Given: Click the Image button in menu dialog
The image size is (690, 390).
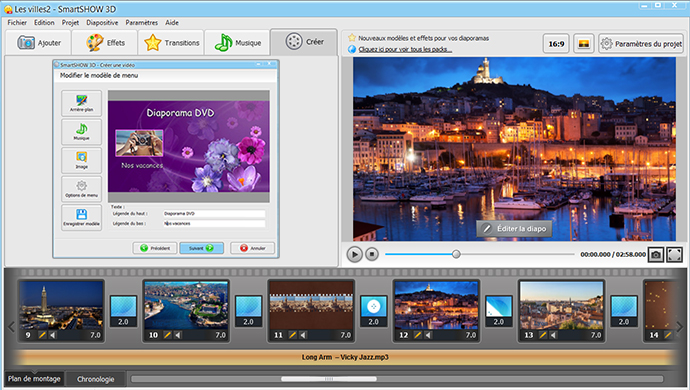Looking at the screenshot, I should tap(81, 160).
